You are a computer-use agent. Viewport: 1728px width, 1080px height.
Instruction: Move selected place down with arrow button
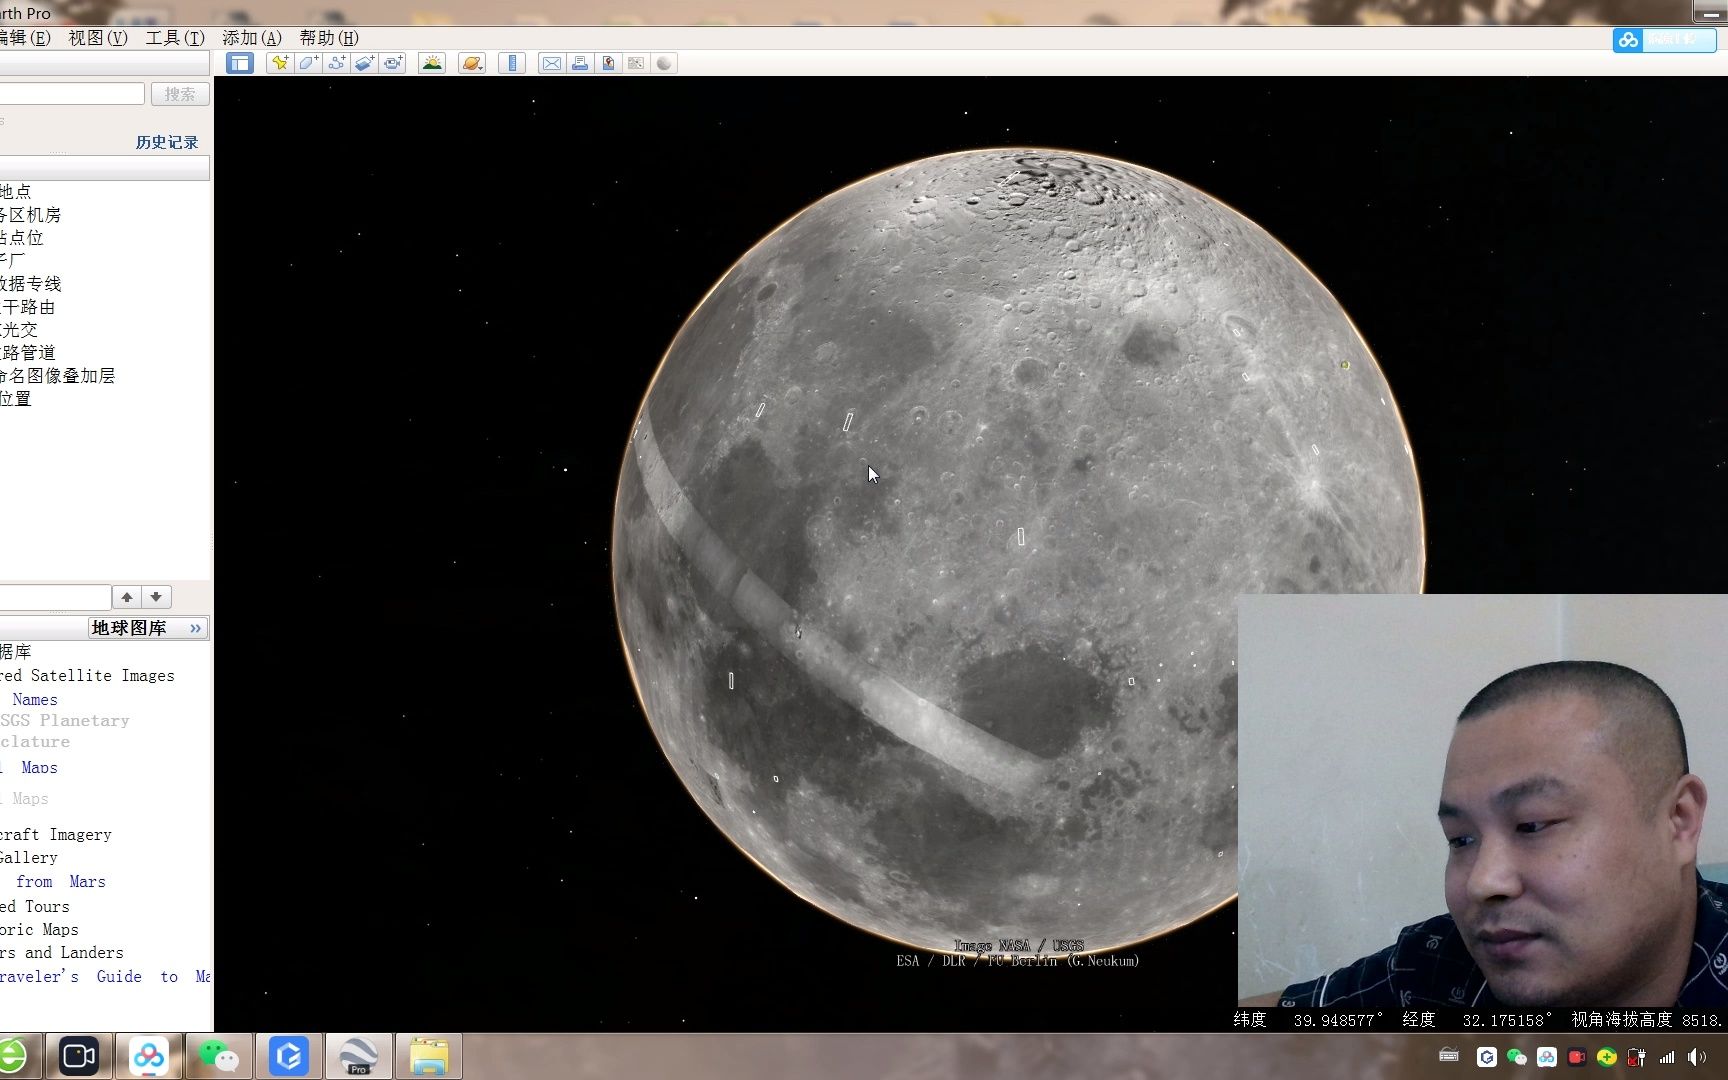pos(156,597)
